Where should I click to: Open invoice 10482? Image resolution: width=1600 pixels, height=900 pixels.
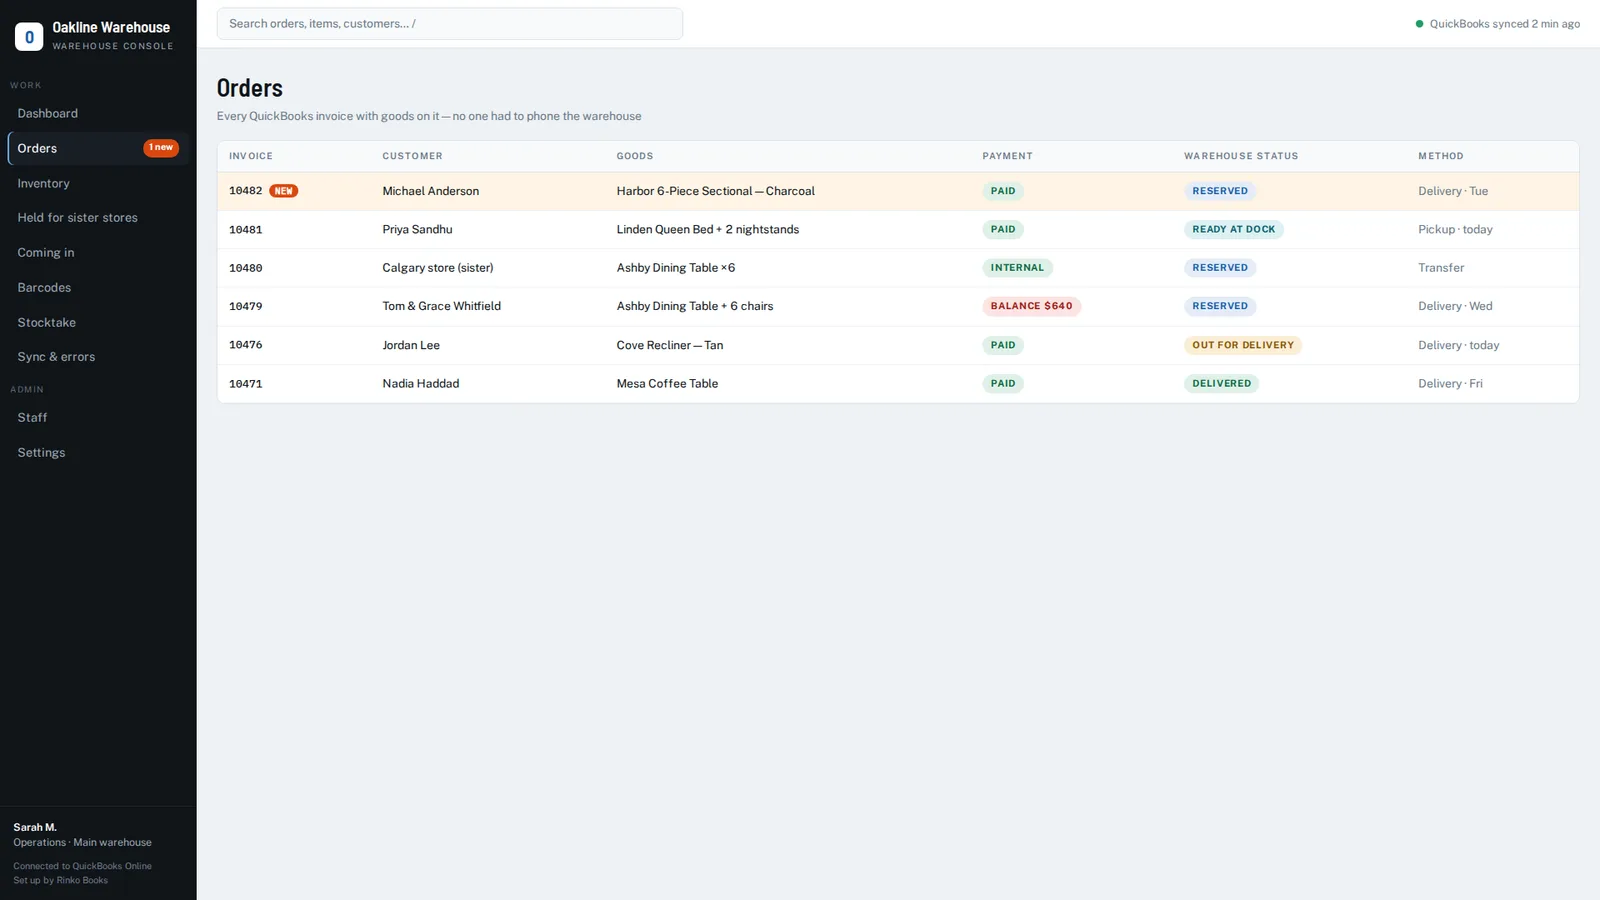coord(246,191)
